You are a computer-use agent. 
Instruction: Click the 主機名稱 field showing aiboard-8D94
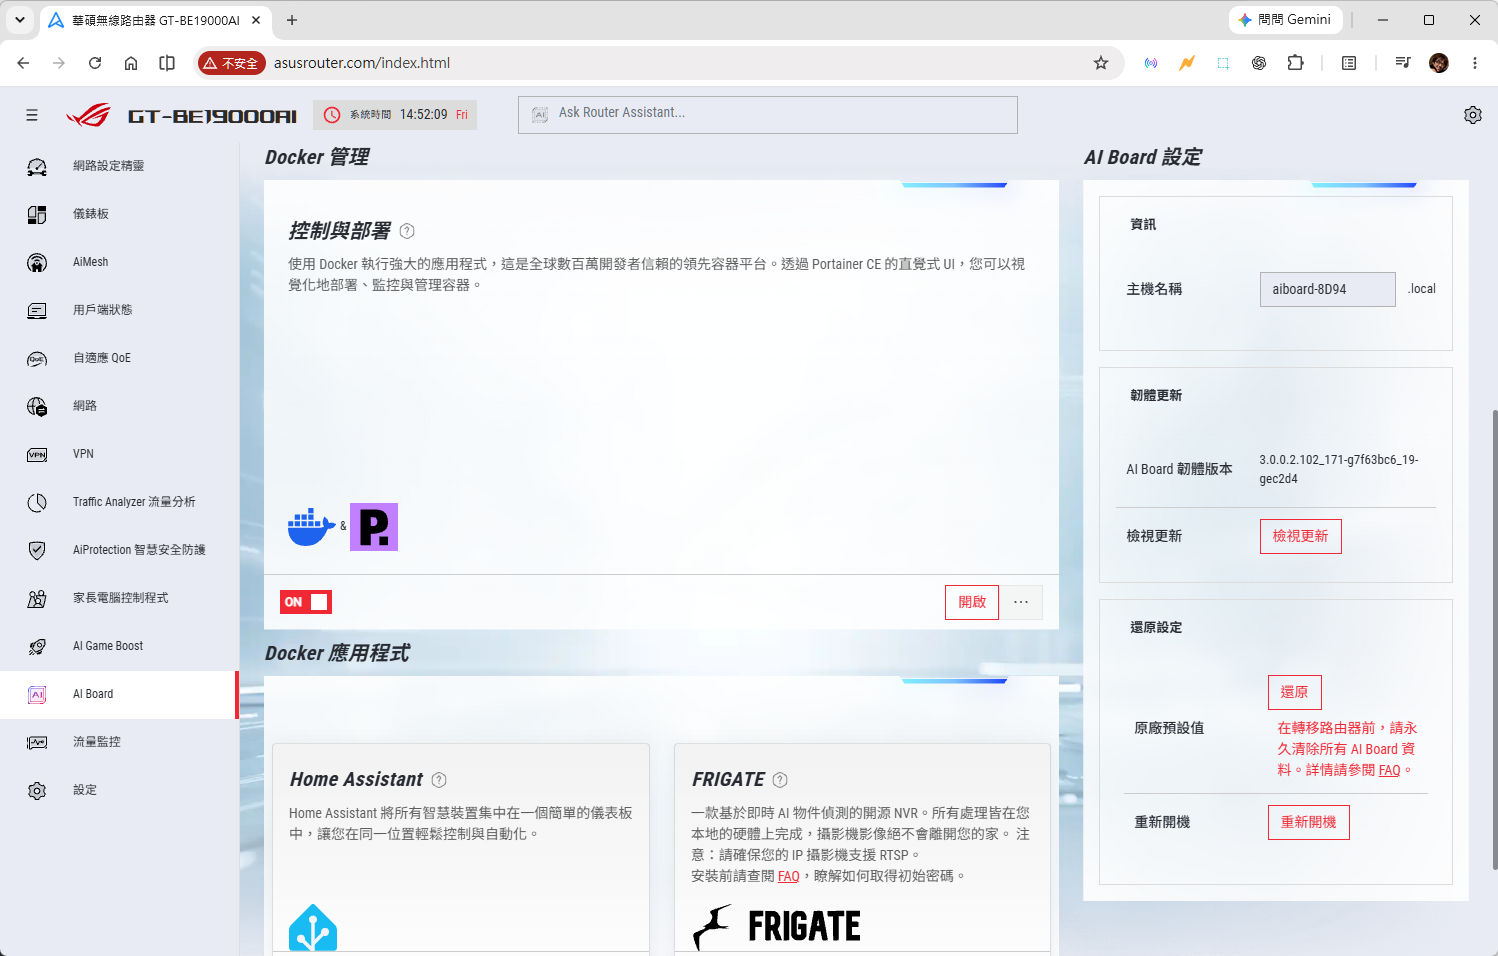click(x=1328, y=289)
